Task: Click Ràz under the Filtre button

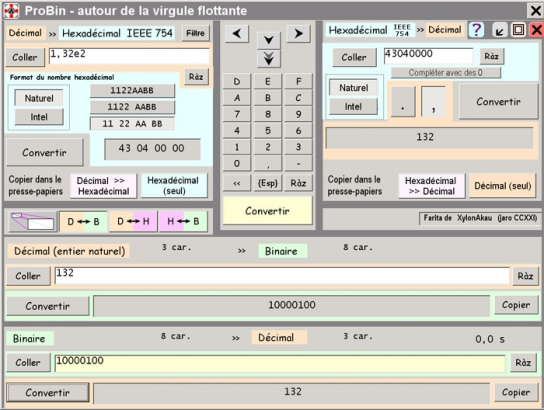Action: point(196,77)
